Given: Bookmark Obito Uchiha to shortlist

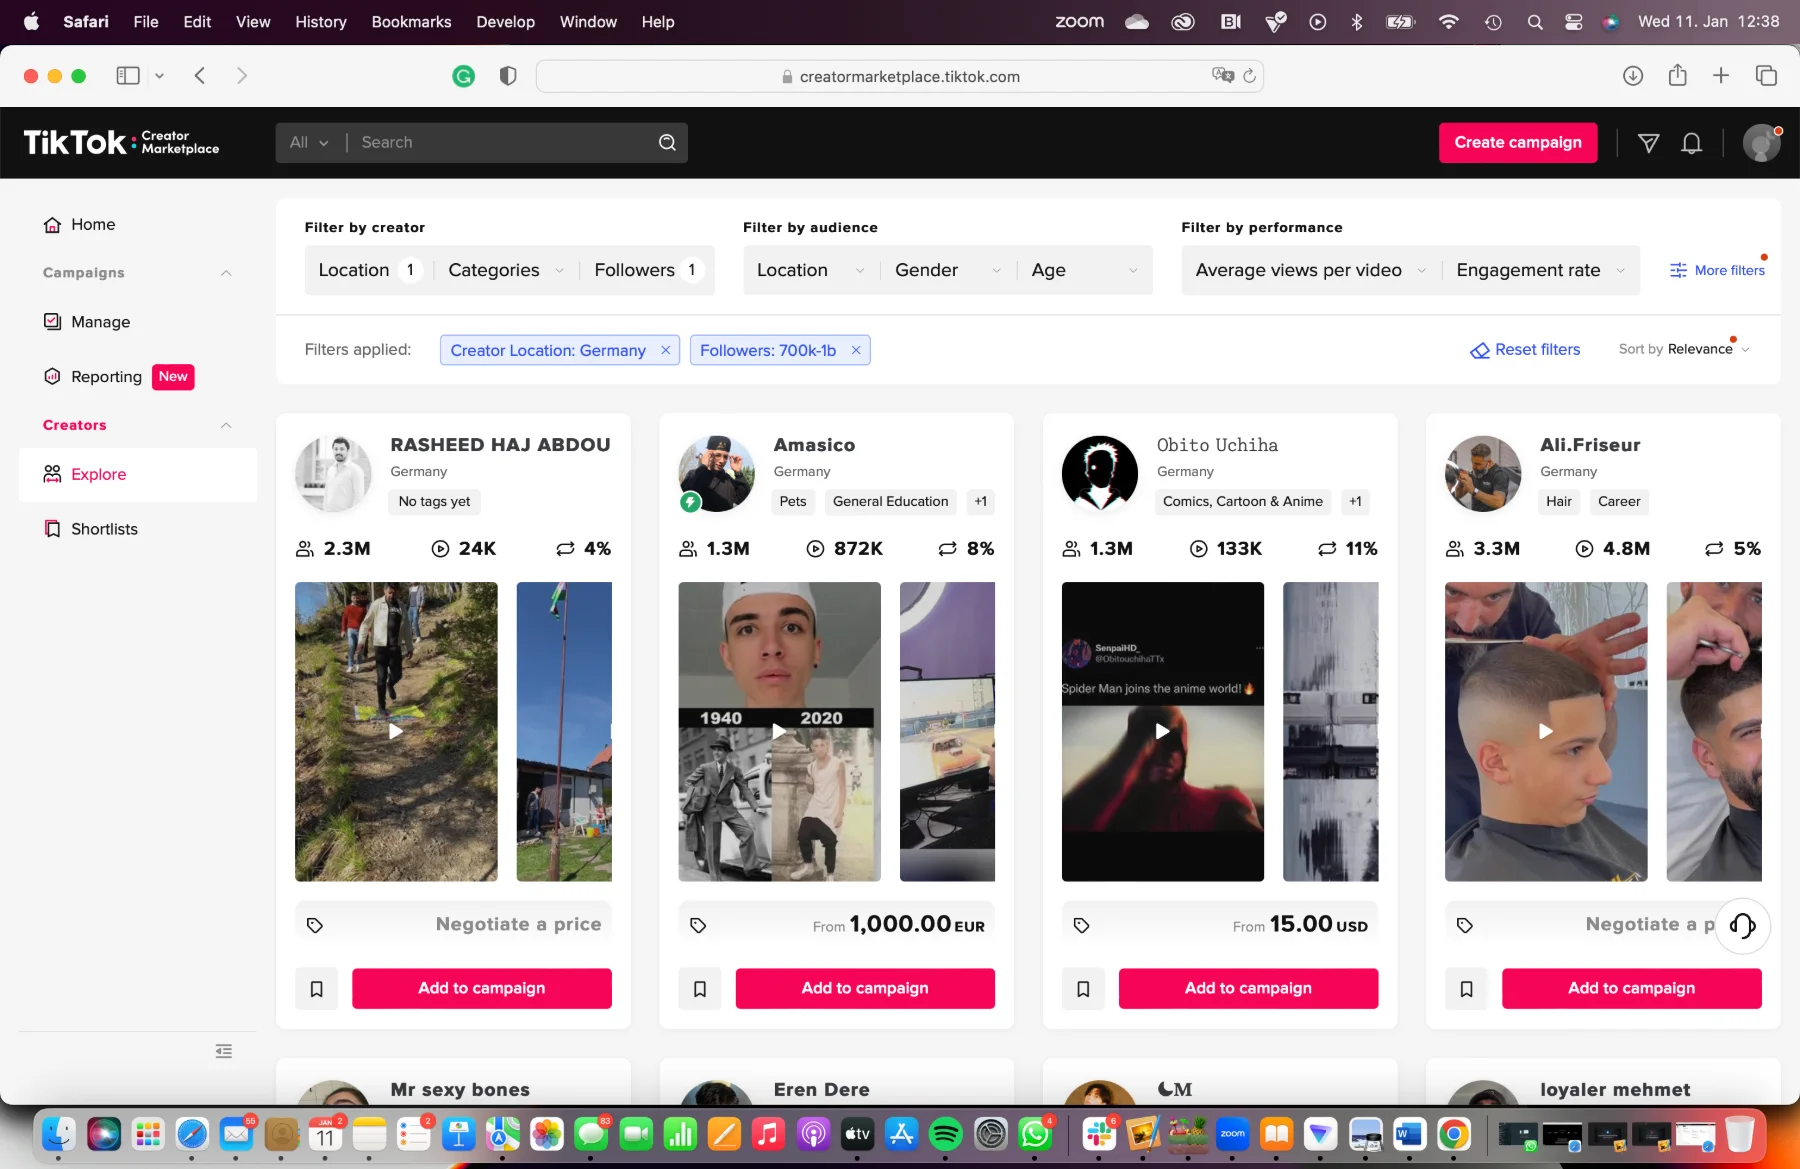Looking at the screenshot, I should coord(1083,989).
